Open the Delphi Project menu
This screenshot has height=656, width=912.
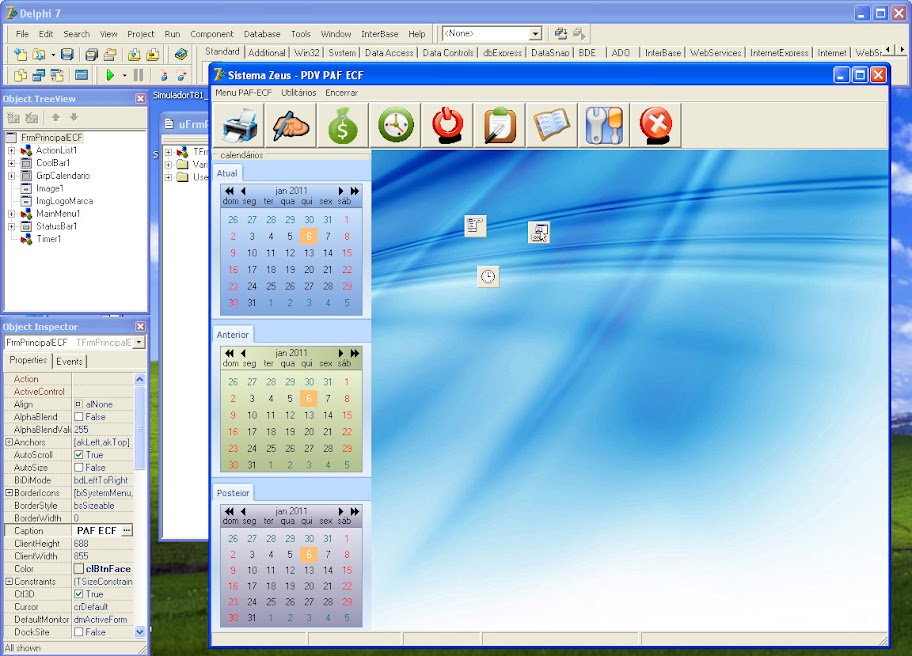click(x=141, y=34)
